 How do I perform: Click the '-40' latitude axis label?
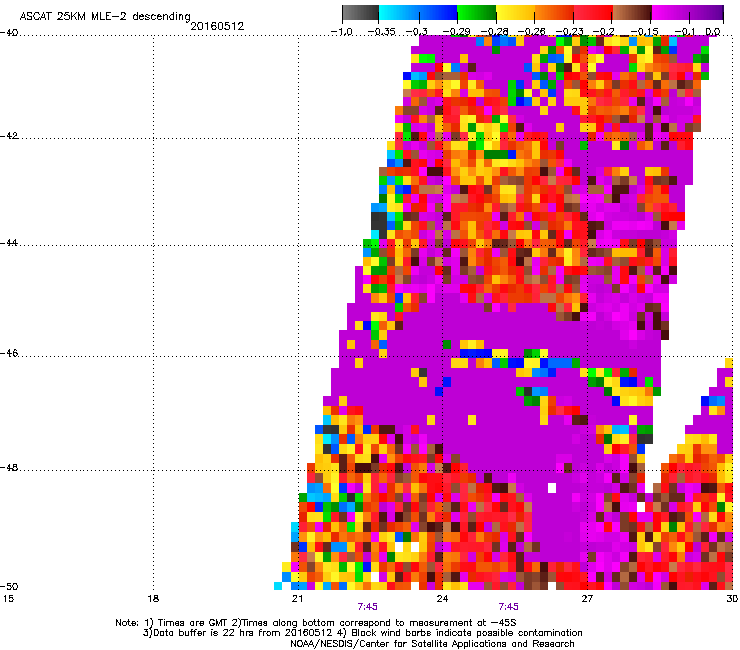tap(9, 33)
